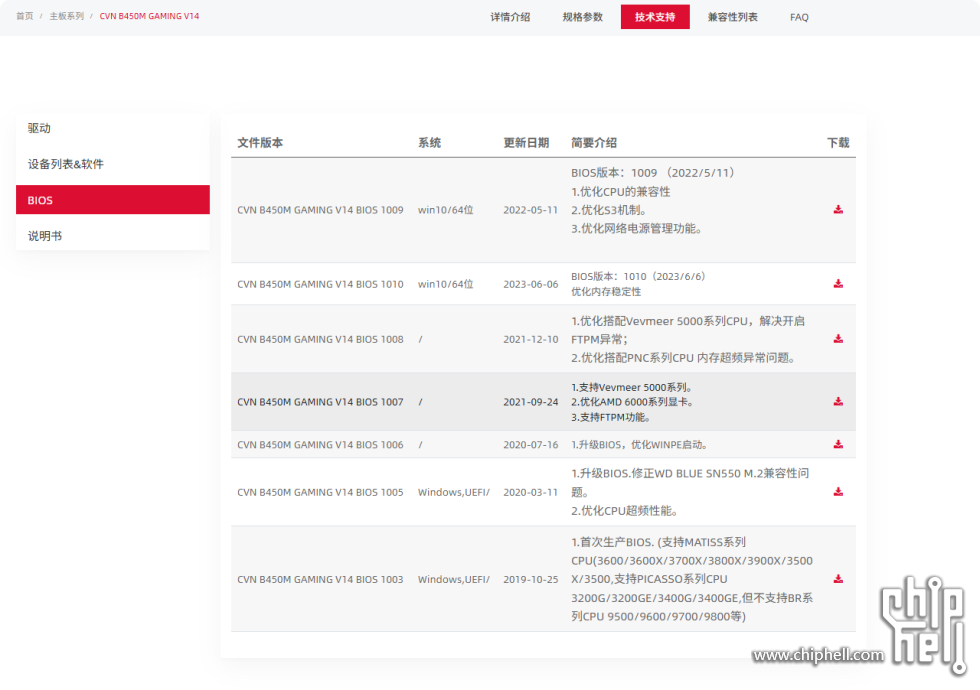Click description 1.升级BIOS，优化WINPE启动。
Viewport: 980px width, 690px height.
click(x=639, y=445)
